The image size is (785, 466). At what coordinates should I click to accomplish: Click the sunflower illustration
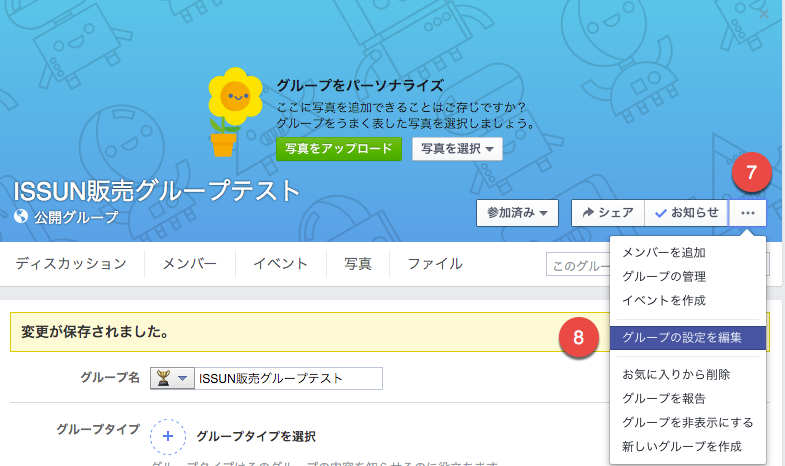(234, 112)
